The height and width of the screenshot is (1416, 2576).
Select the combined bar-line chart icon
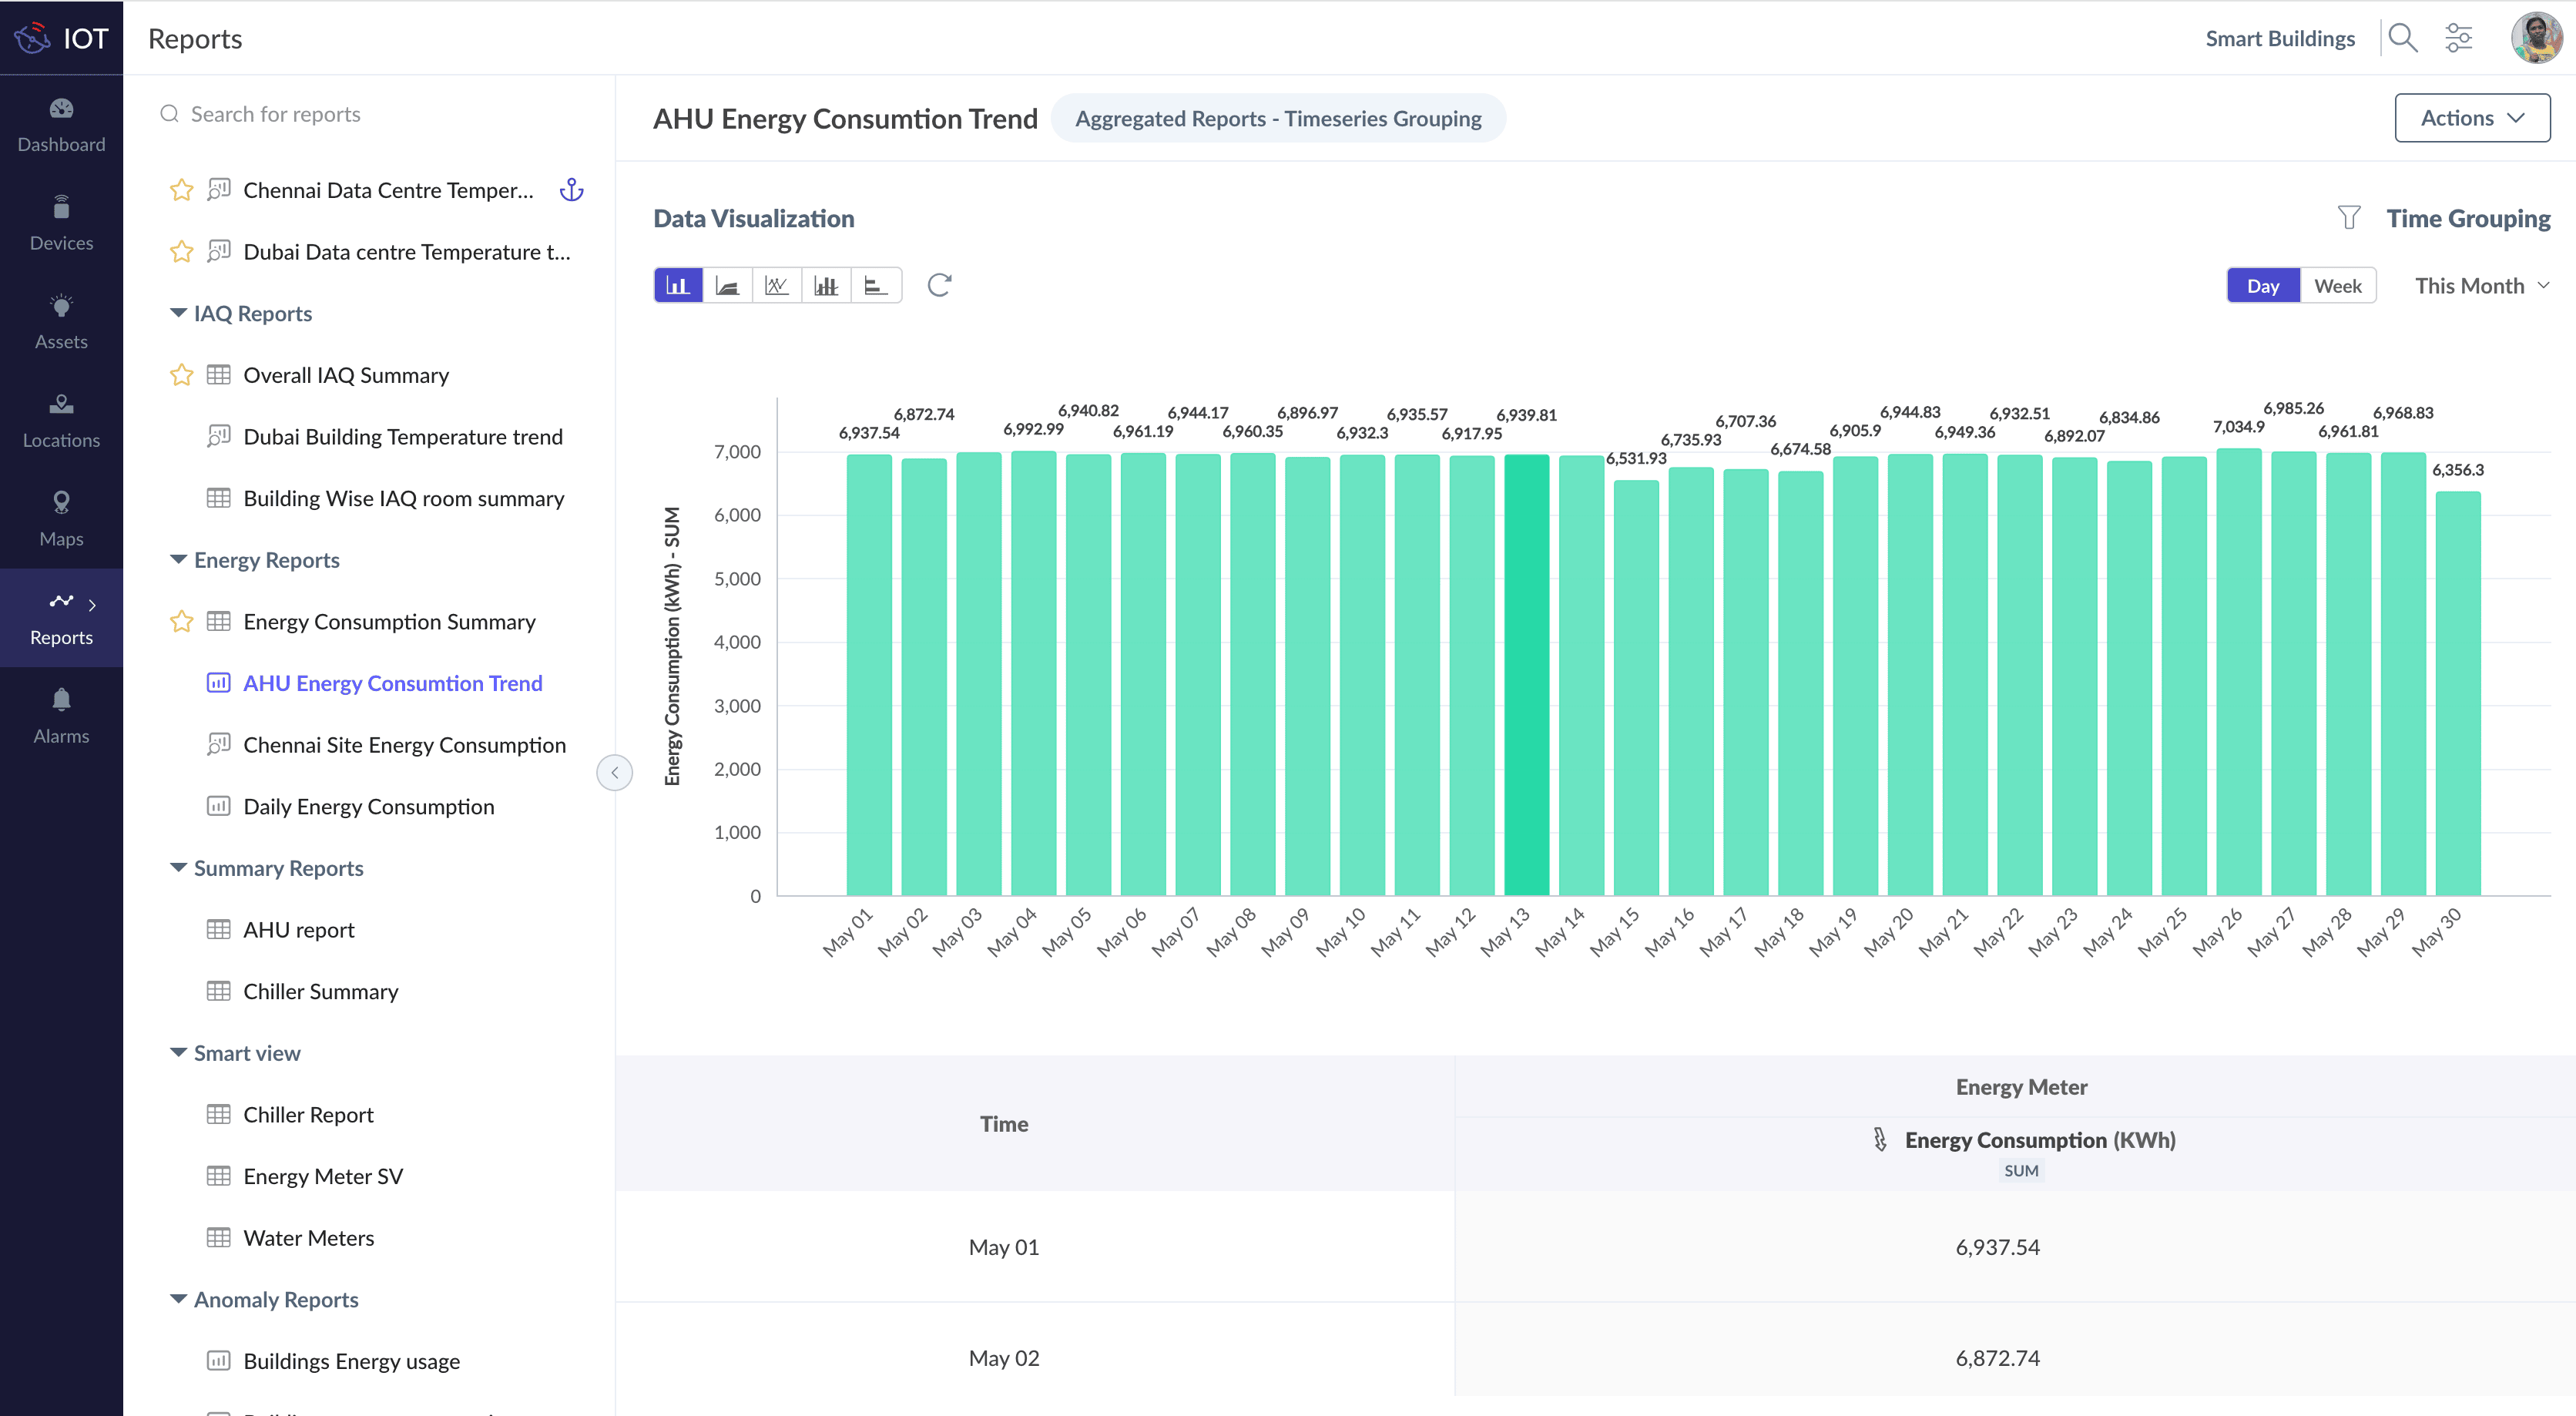826,286
